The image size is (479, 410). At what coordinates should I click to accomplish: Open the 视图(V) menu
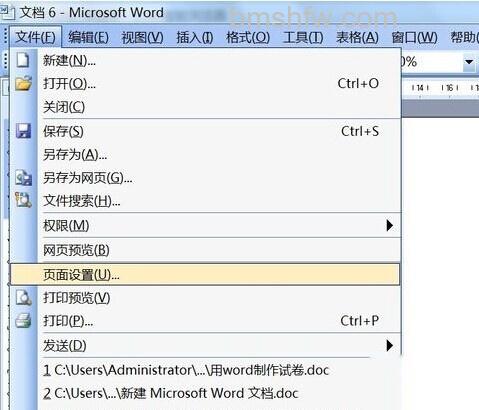pyautogui.click(x=142, y=37)
